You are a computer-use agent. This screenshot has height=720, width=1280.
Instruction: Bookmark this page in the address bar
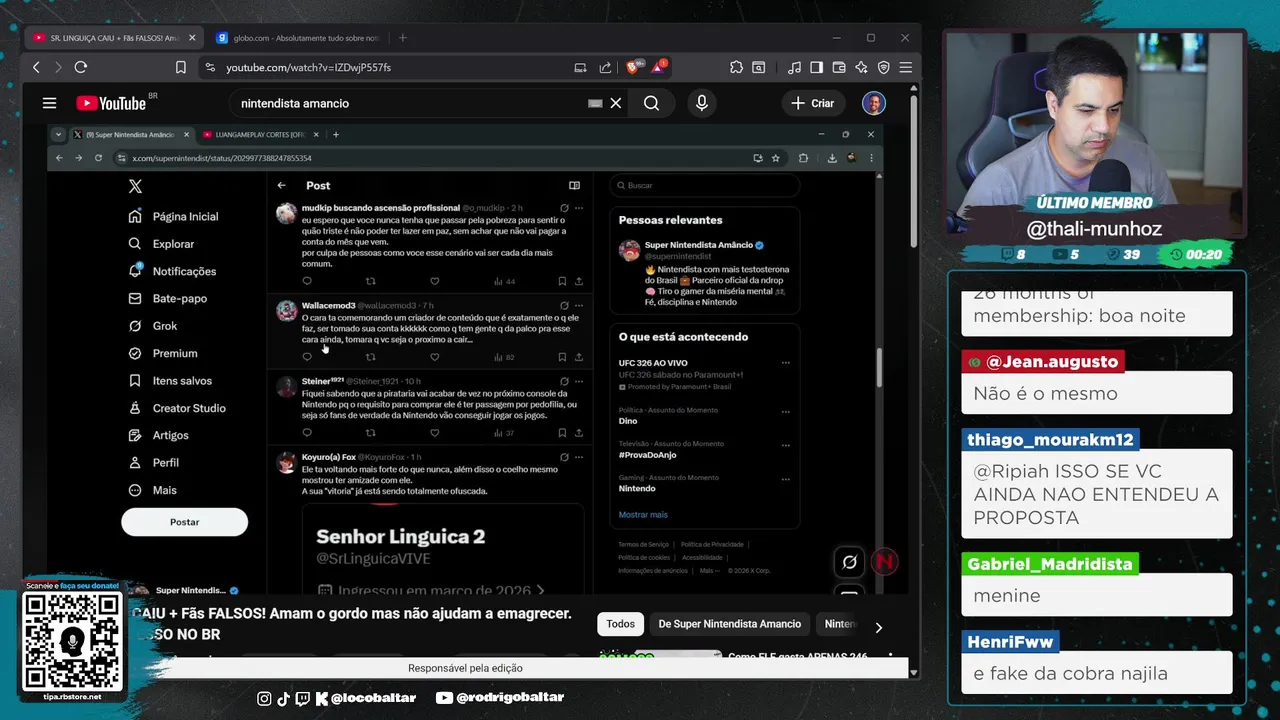pyautogui.click(x=181, y=67)
